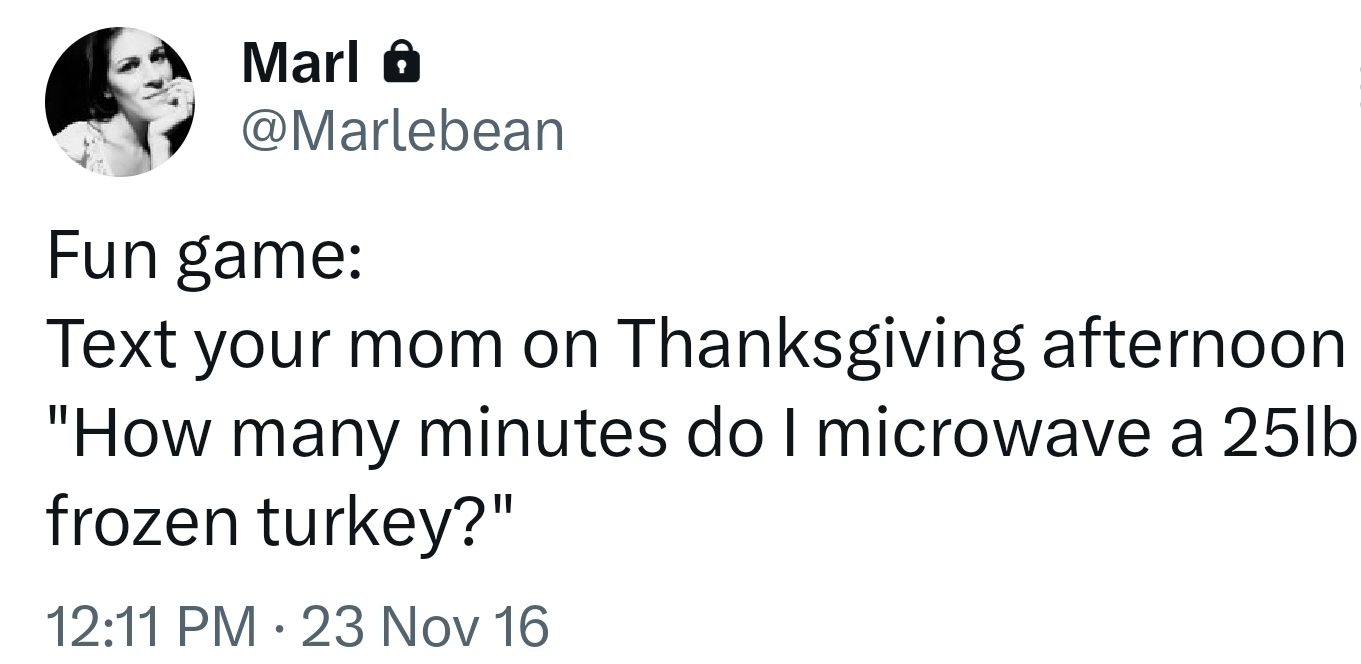Image resolution: width=1361 pixels, height=664 pixels.
Task: Select the 23 Nov 16 date
Action: (x=424, y=627)
